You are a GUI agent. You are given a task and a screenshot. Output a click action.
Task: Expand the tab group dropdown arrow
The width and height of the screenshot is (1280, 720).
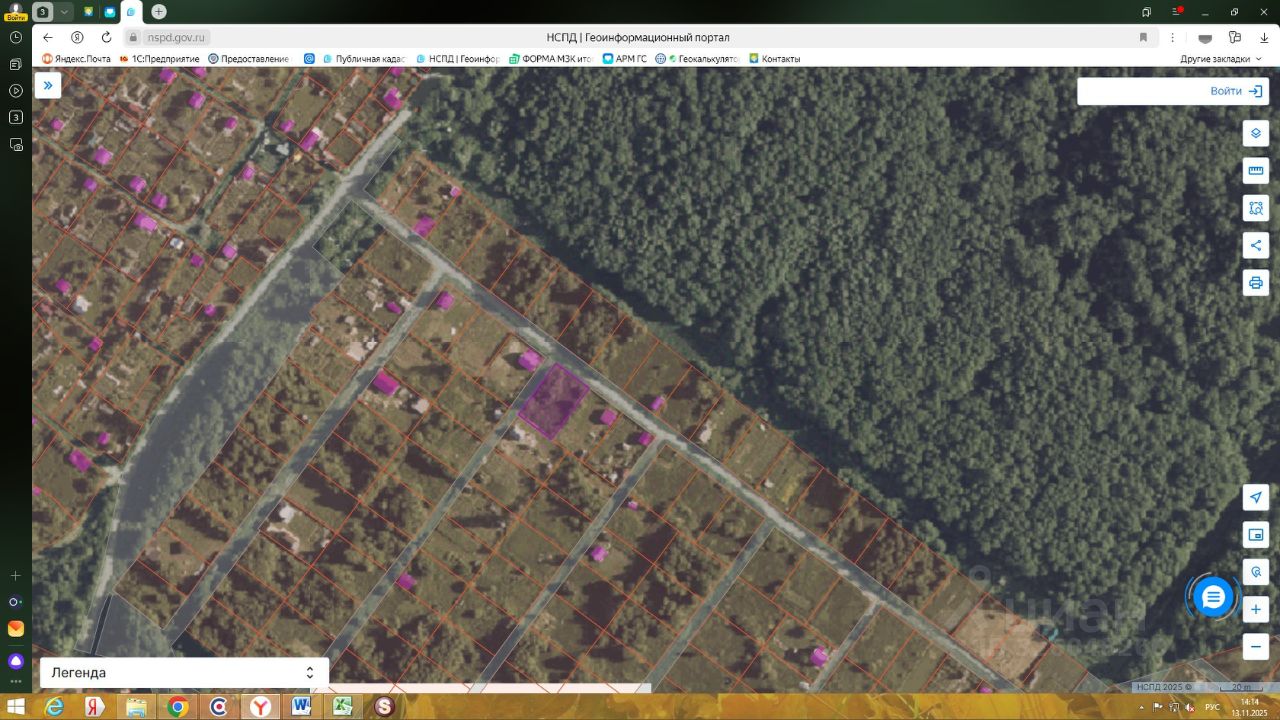point(65,12)
